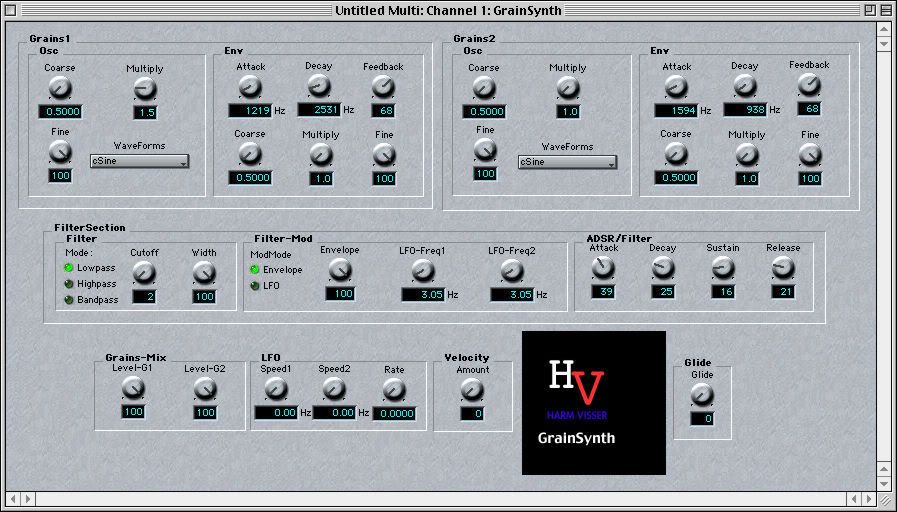Click Grains1 Env Feedback knob

383,87
